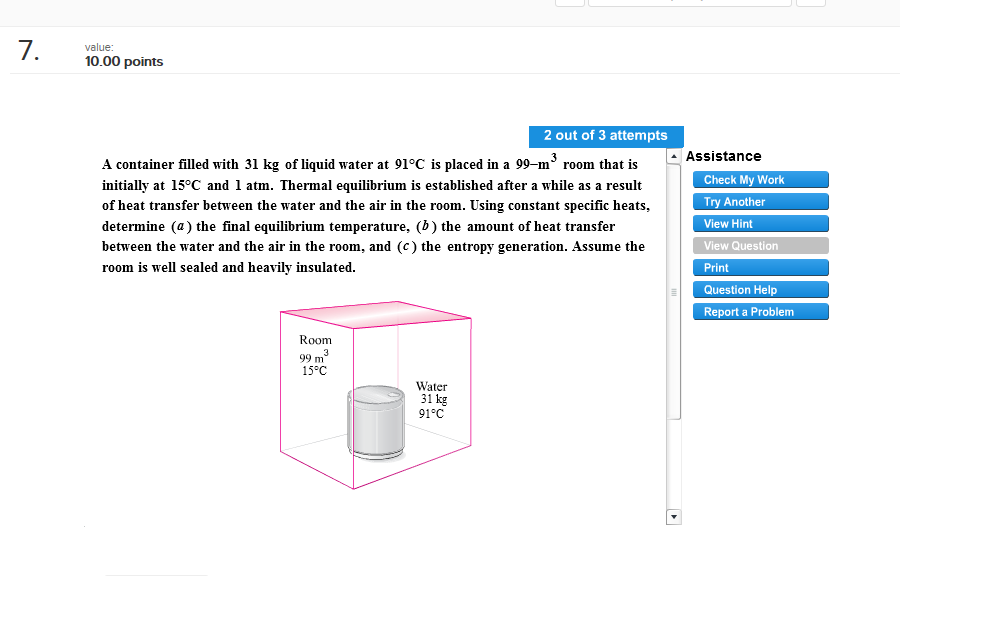Select the grayed-out View Question option
This screenshot has width=1008, height=630.
(x=760, y=245)
